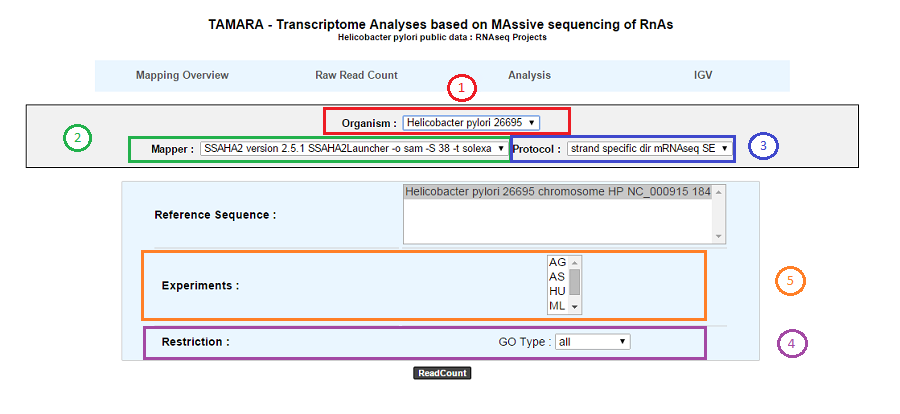Click Experiments list scroll down arrow
Viewport: 900px width, 414px height.
575,307
